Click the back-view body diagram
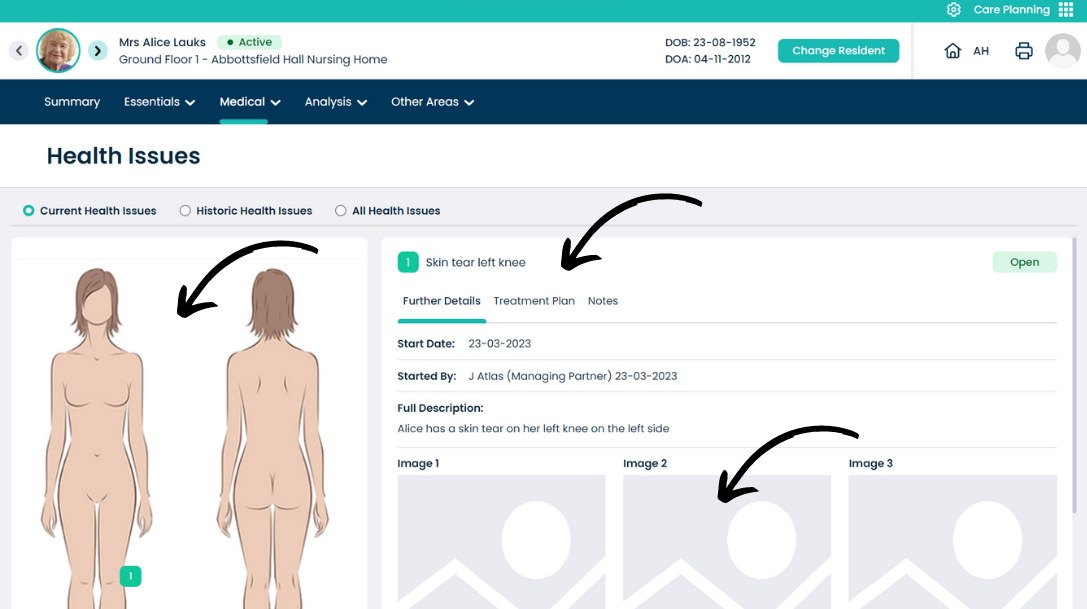Image resolution: width=1087 pixels, height=609 pixels. 273,438
